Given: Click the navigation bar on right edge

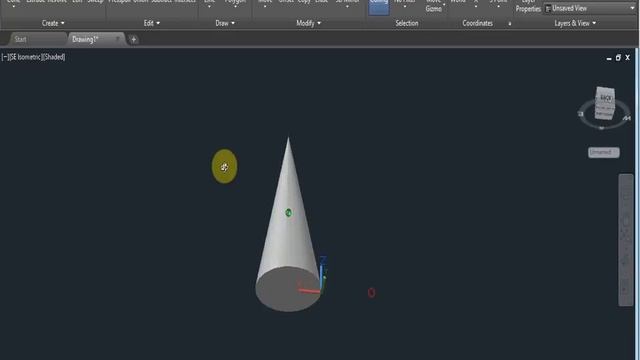Looking at the screenshot, I should (x=626, y=240).
